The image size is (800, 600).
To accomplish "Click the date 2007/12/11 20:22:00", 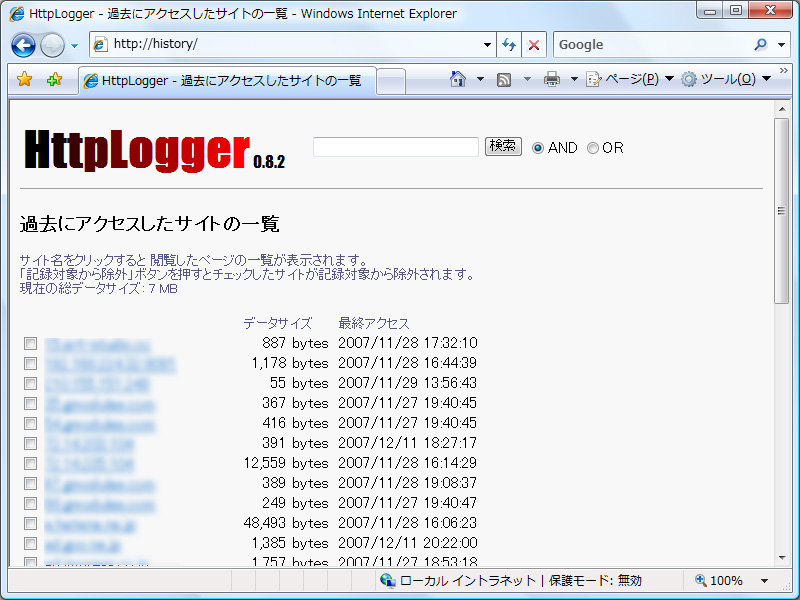I will coord(408,543).
